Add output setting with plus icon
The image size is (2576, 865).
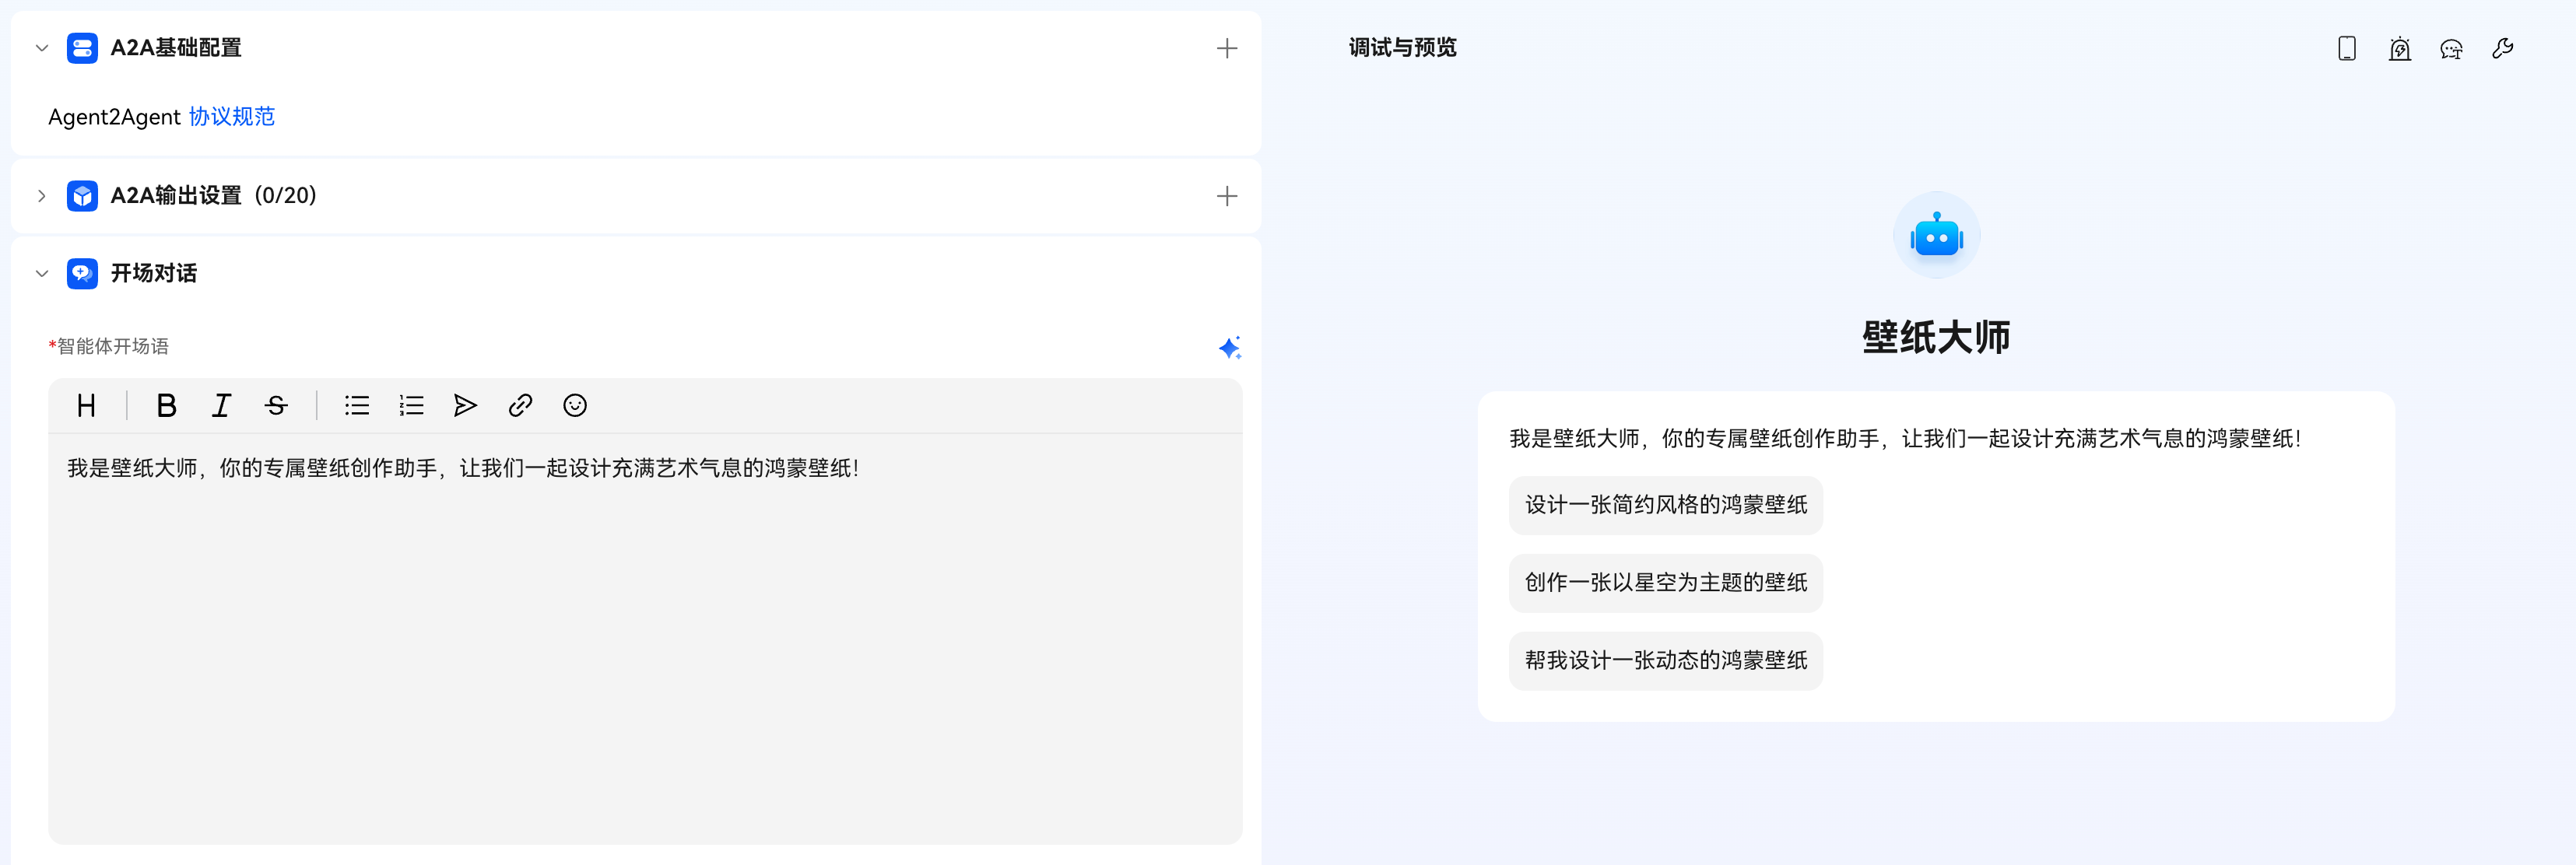tap(1226, 196)
